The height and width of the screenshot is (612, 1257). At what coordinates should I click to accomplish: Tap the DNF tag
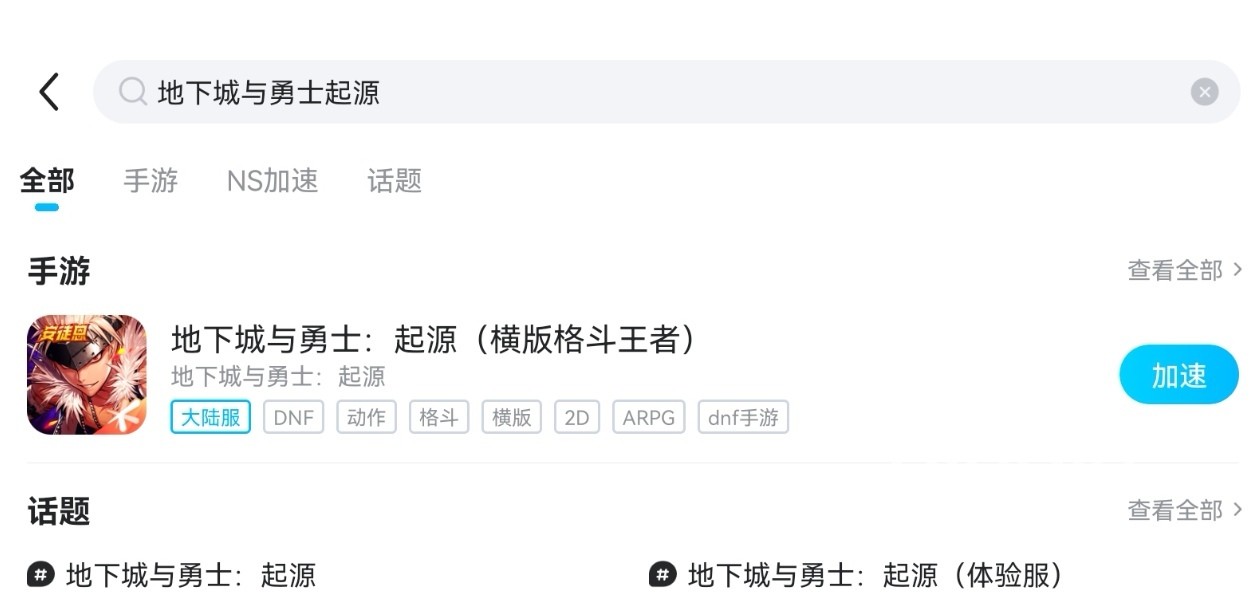click(294, 417)
